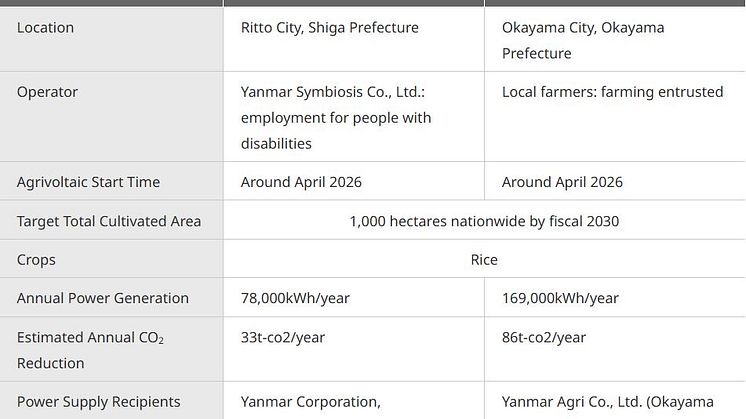The image size is (746, 419).
Task: Select the 86t-co2/year value
Action: pos(544,337)
